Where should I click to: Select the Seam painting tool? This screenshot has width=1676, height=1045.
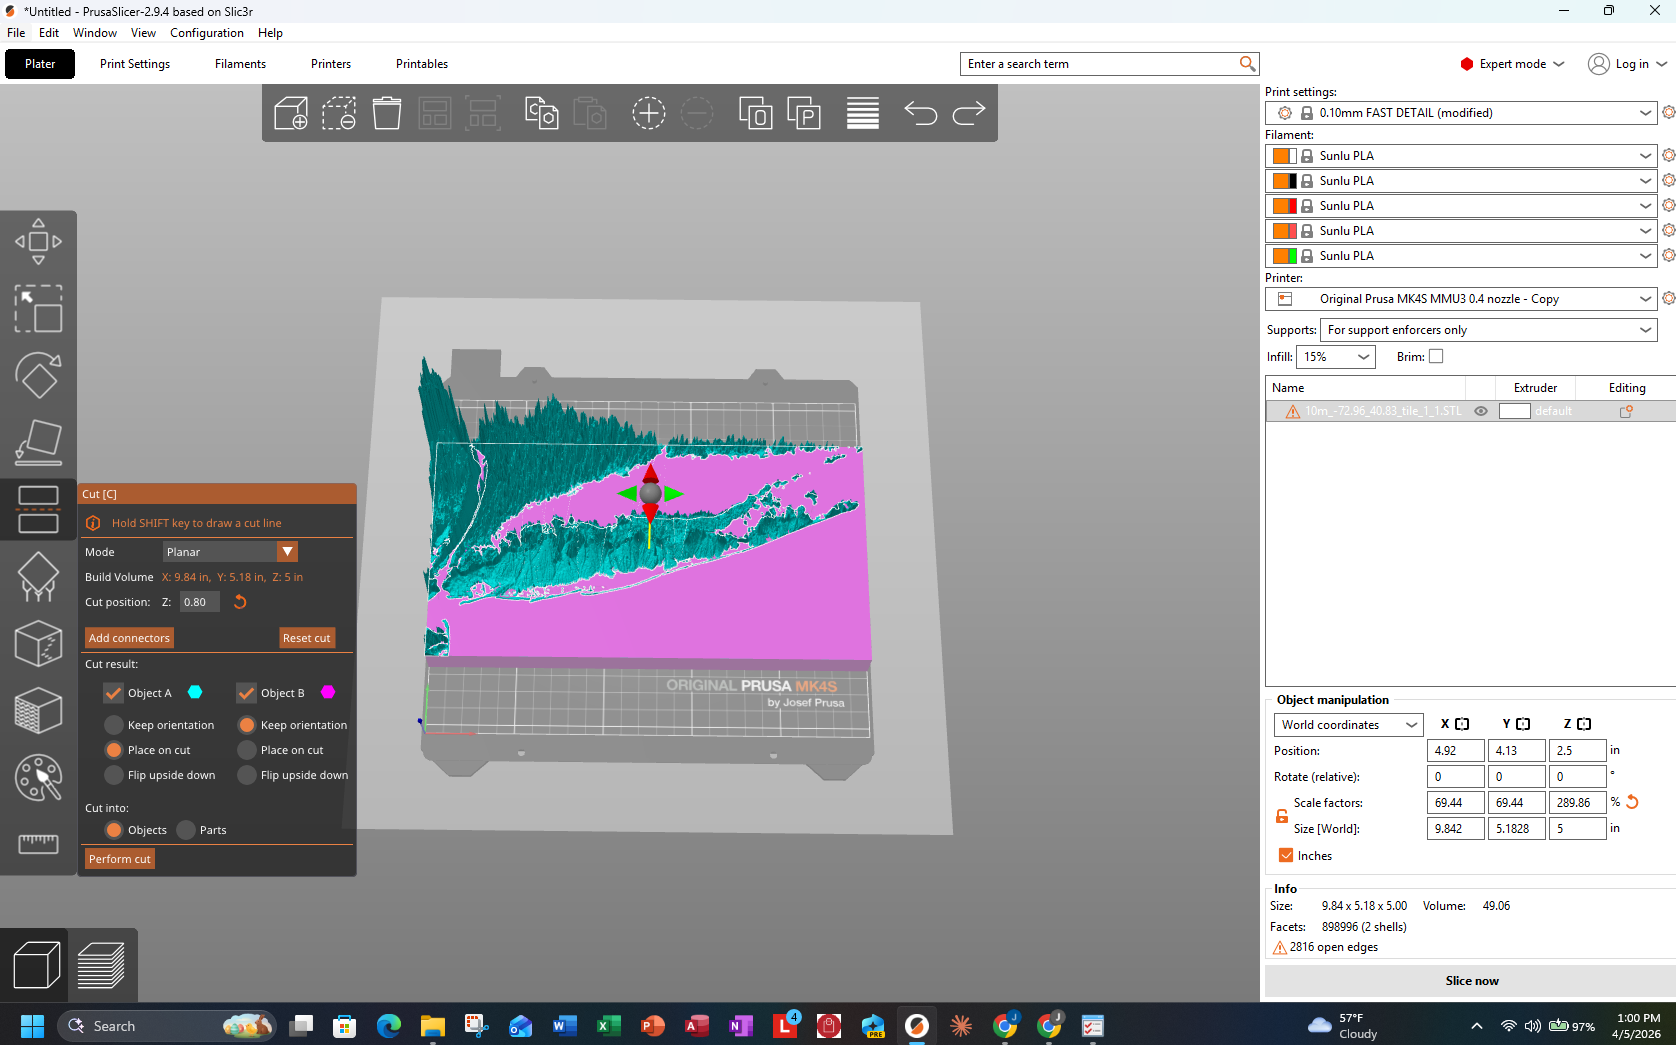[x=38, y=644]
